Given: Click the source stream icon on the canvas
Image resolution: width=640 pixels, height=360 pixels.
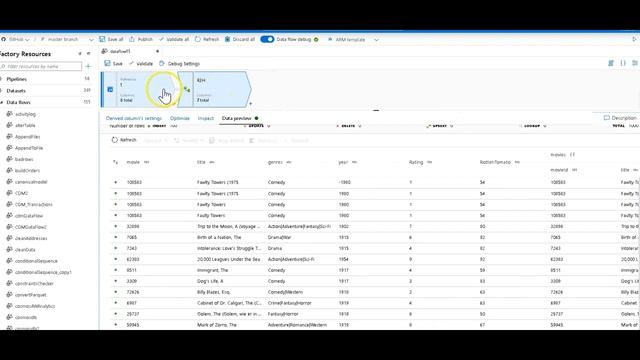Looking at the screenshot, I should (110, 89).
